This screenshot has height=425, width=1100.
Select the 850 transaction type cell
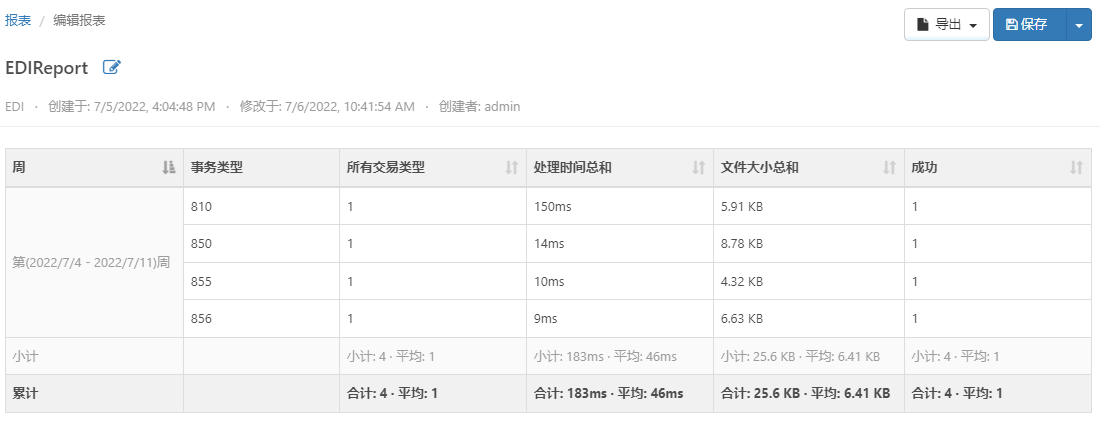[202, 244]
